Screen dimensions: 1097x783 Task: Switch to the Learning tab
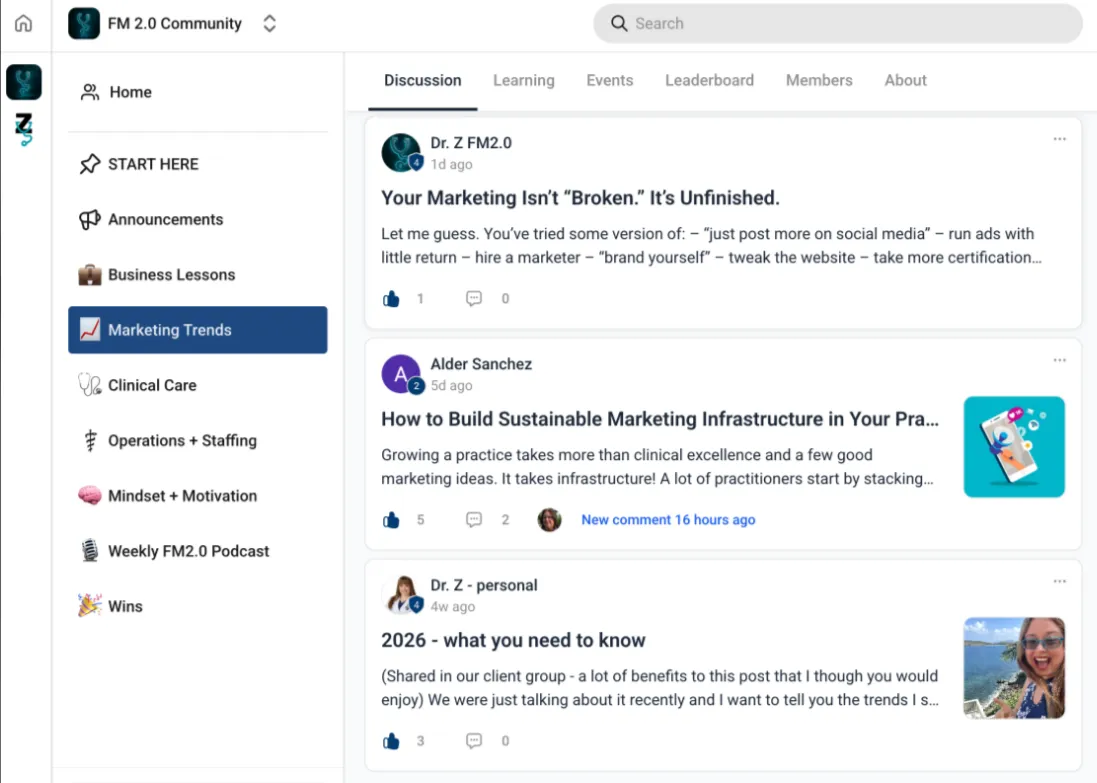tap(523, 81)
